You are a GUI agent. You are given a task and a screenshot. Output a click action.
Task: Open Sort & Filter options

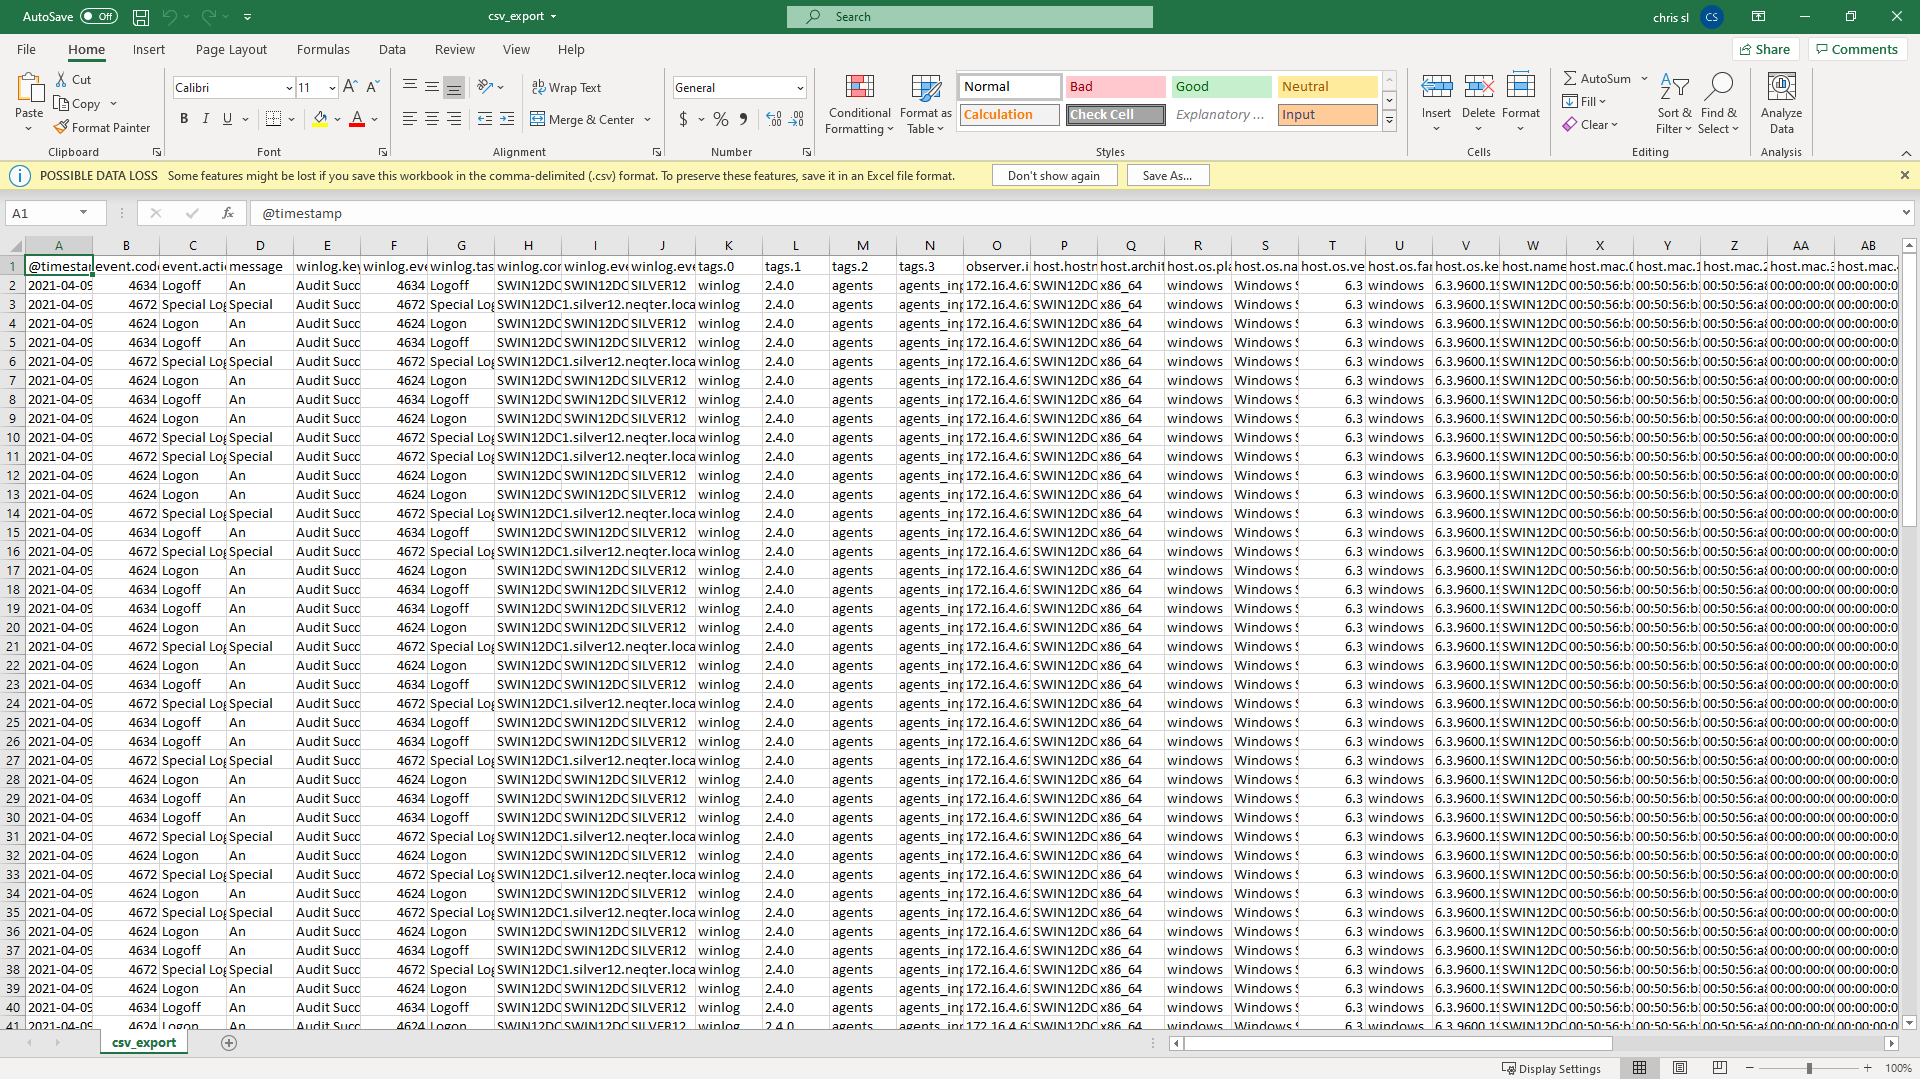pos(1674,104)
